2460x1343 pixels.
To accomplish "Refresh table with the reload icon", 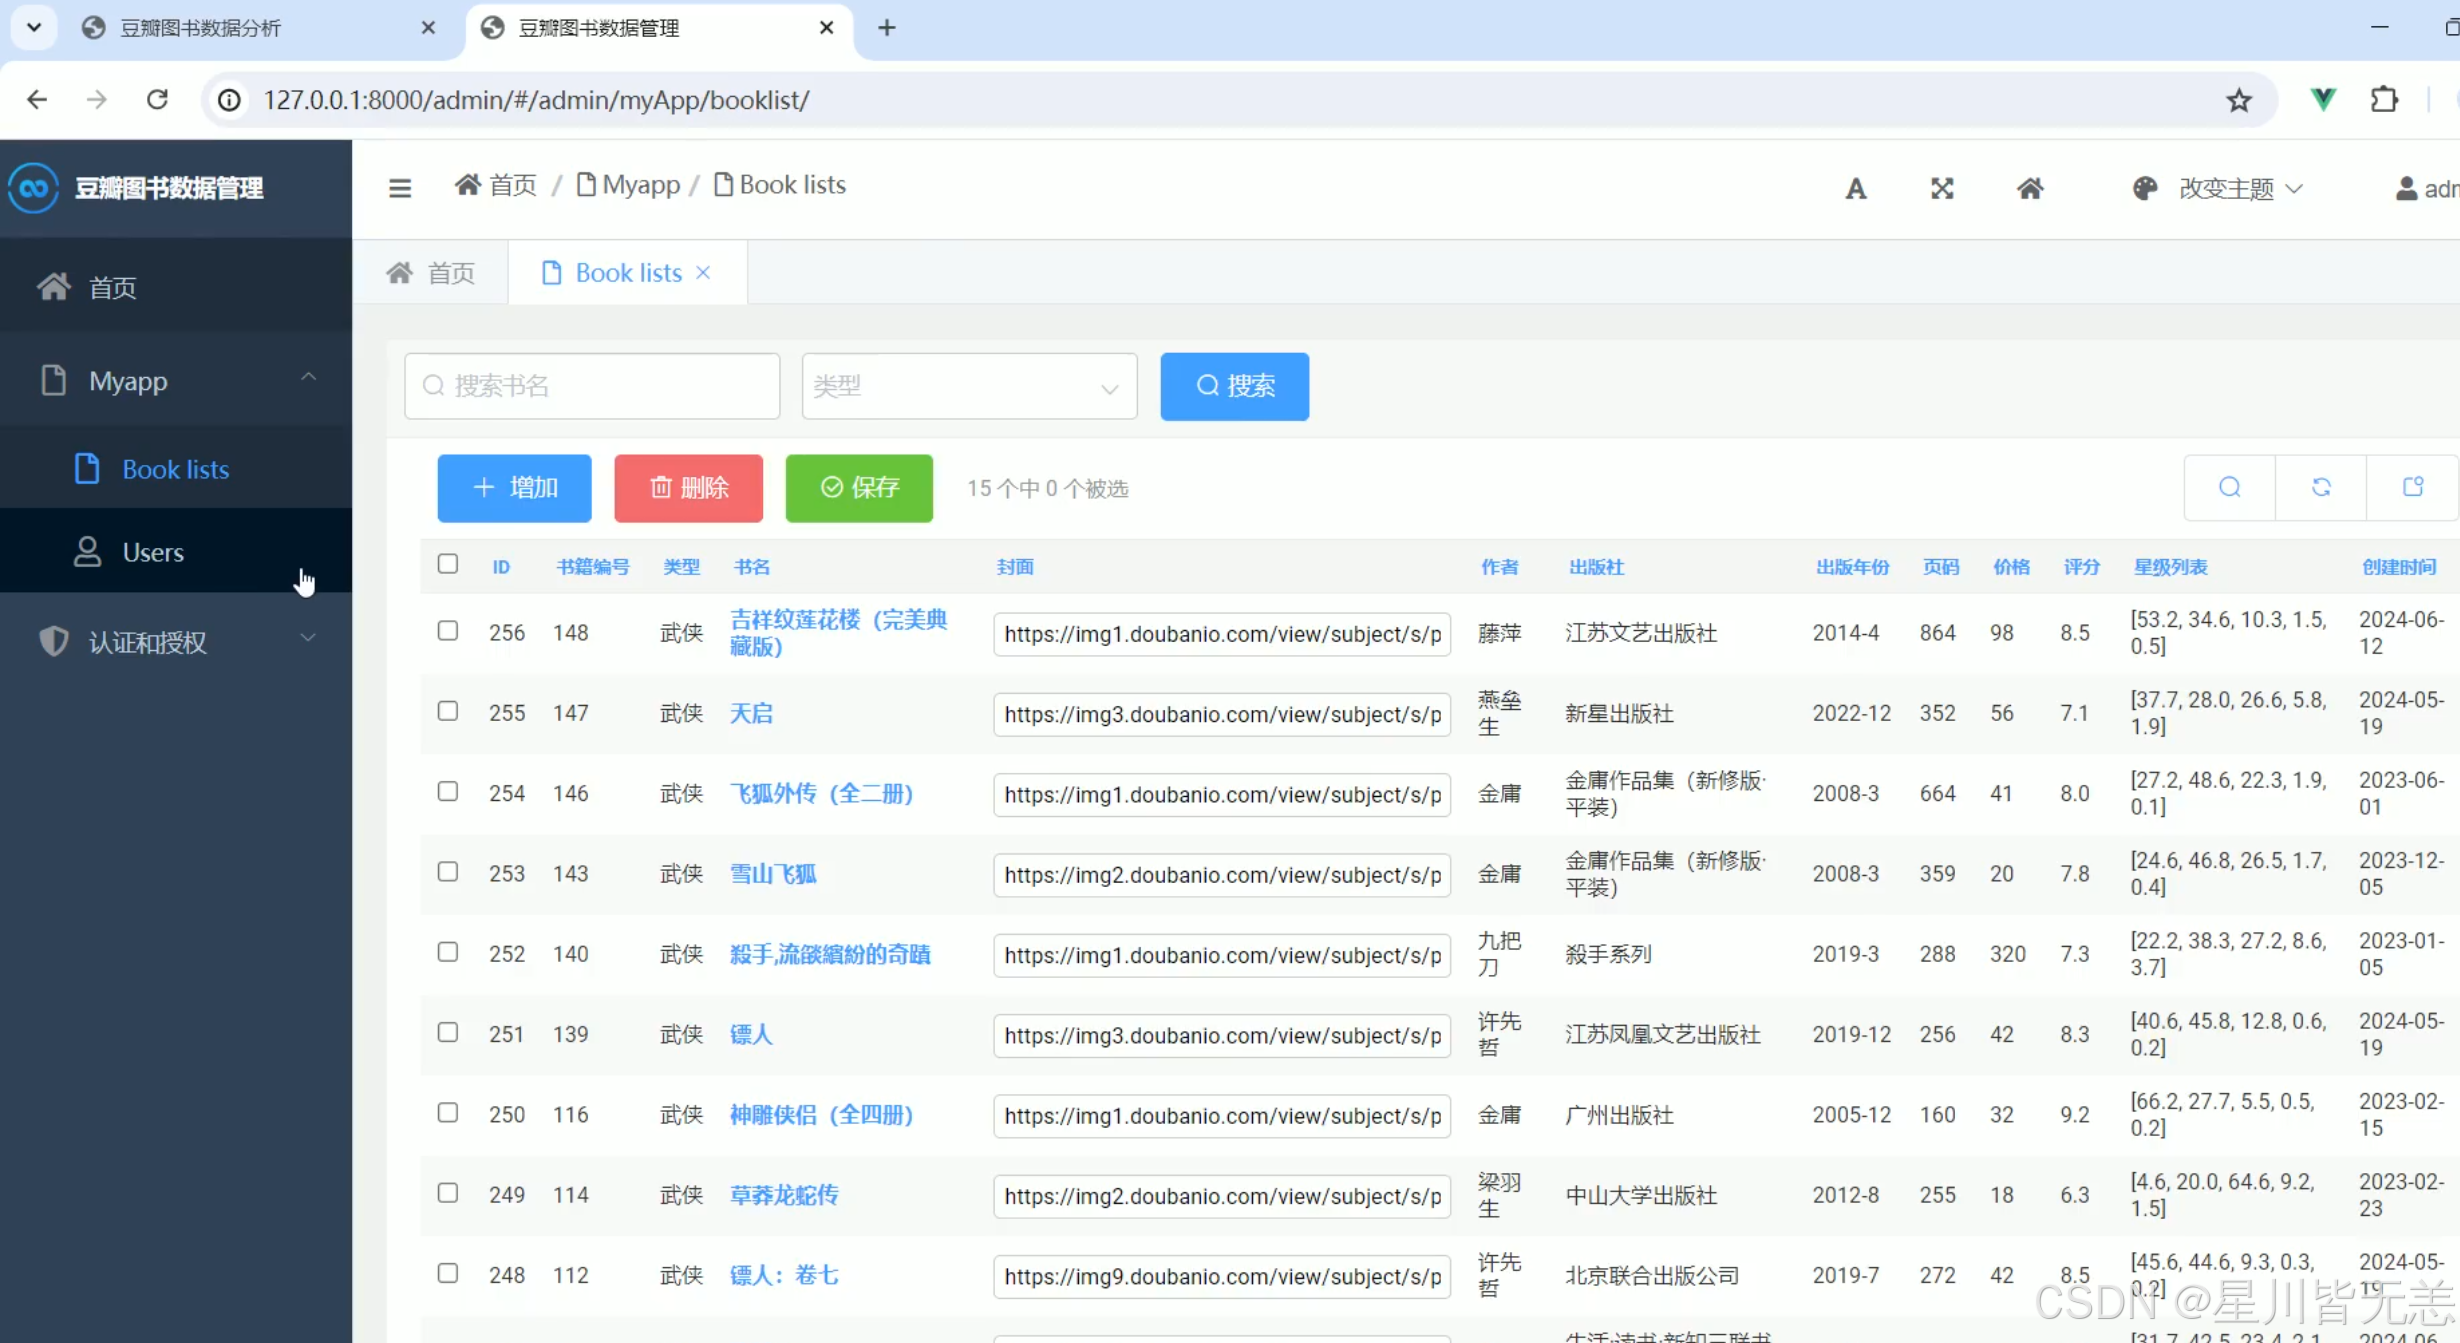I will pos(2321,487).
